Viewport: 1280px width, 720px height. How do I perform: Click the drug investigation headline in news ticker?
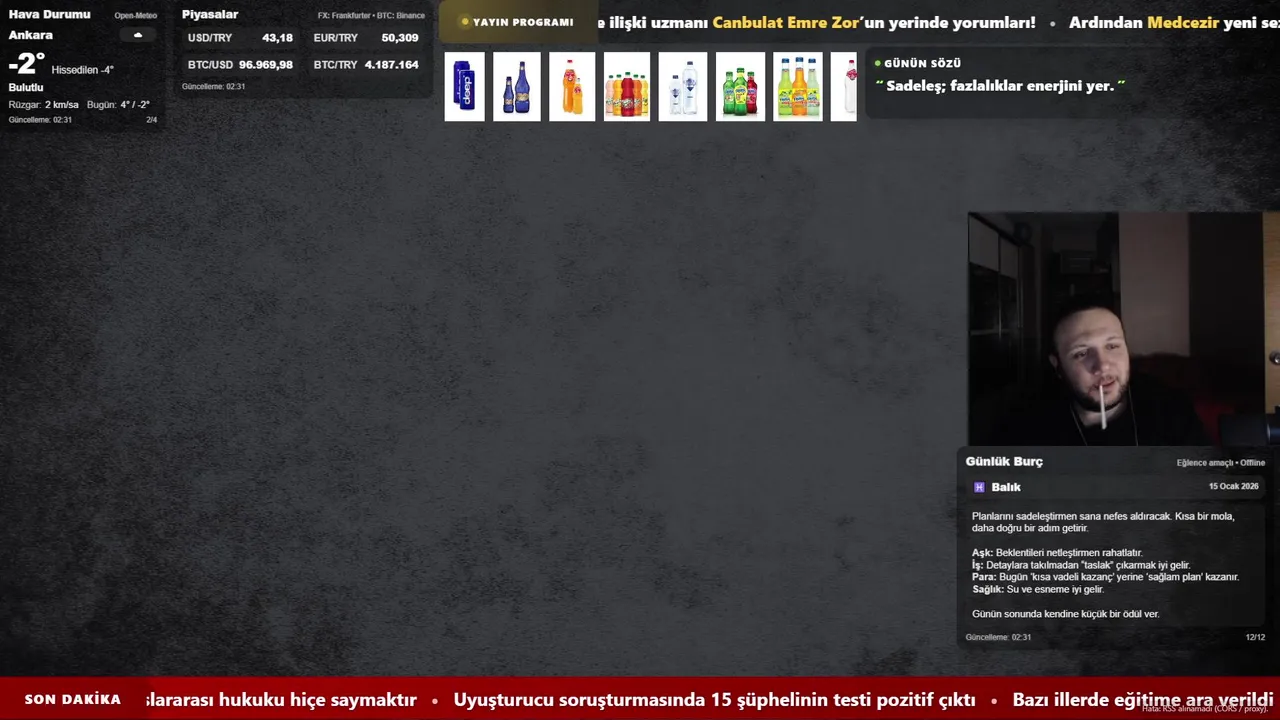click(714, 700)
